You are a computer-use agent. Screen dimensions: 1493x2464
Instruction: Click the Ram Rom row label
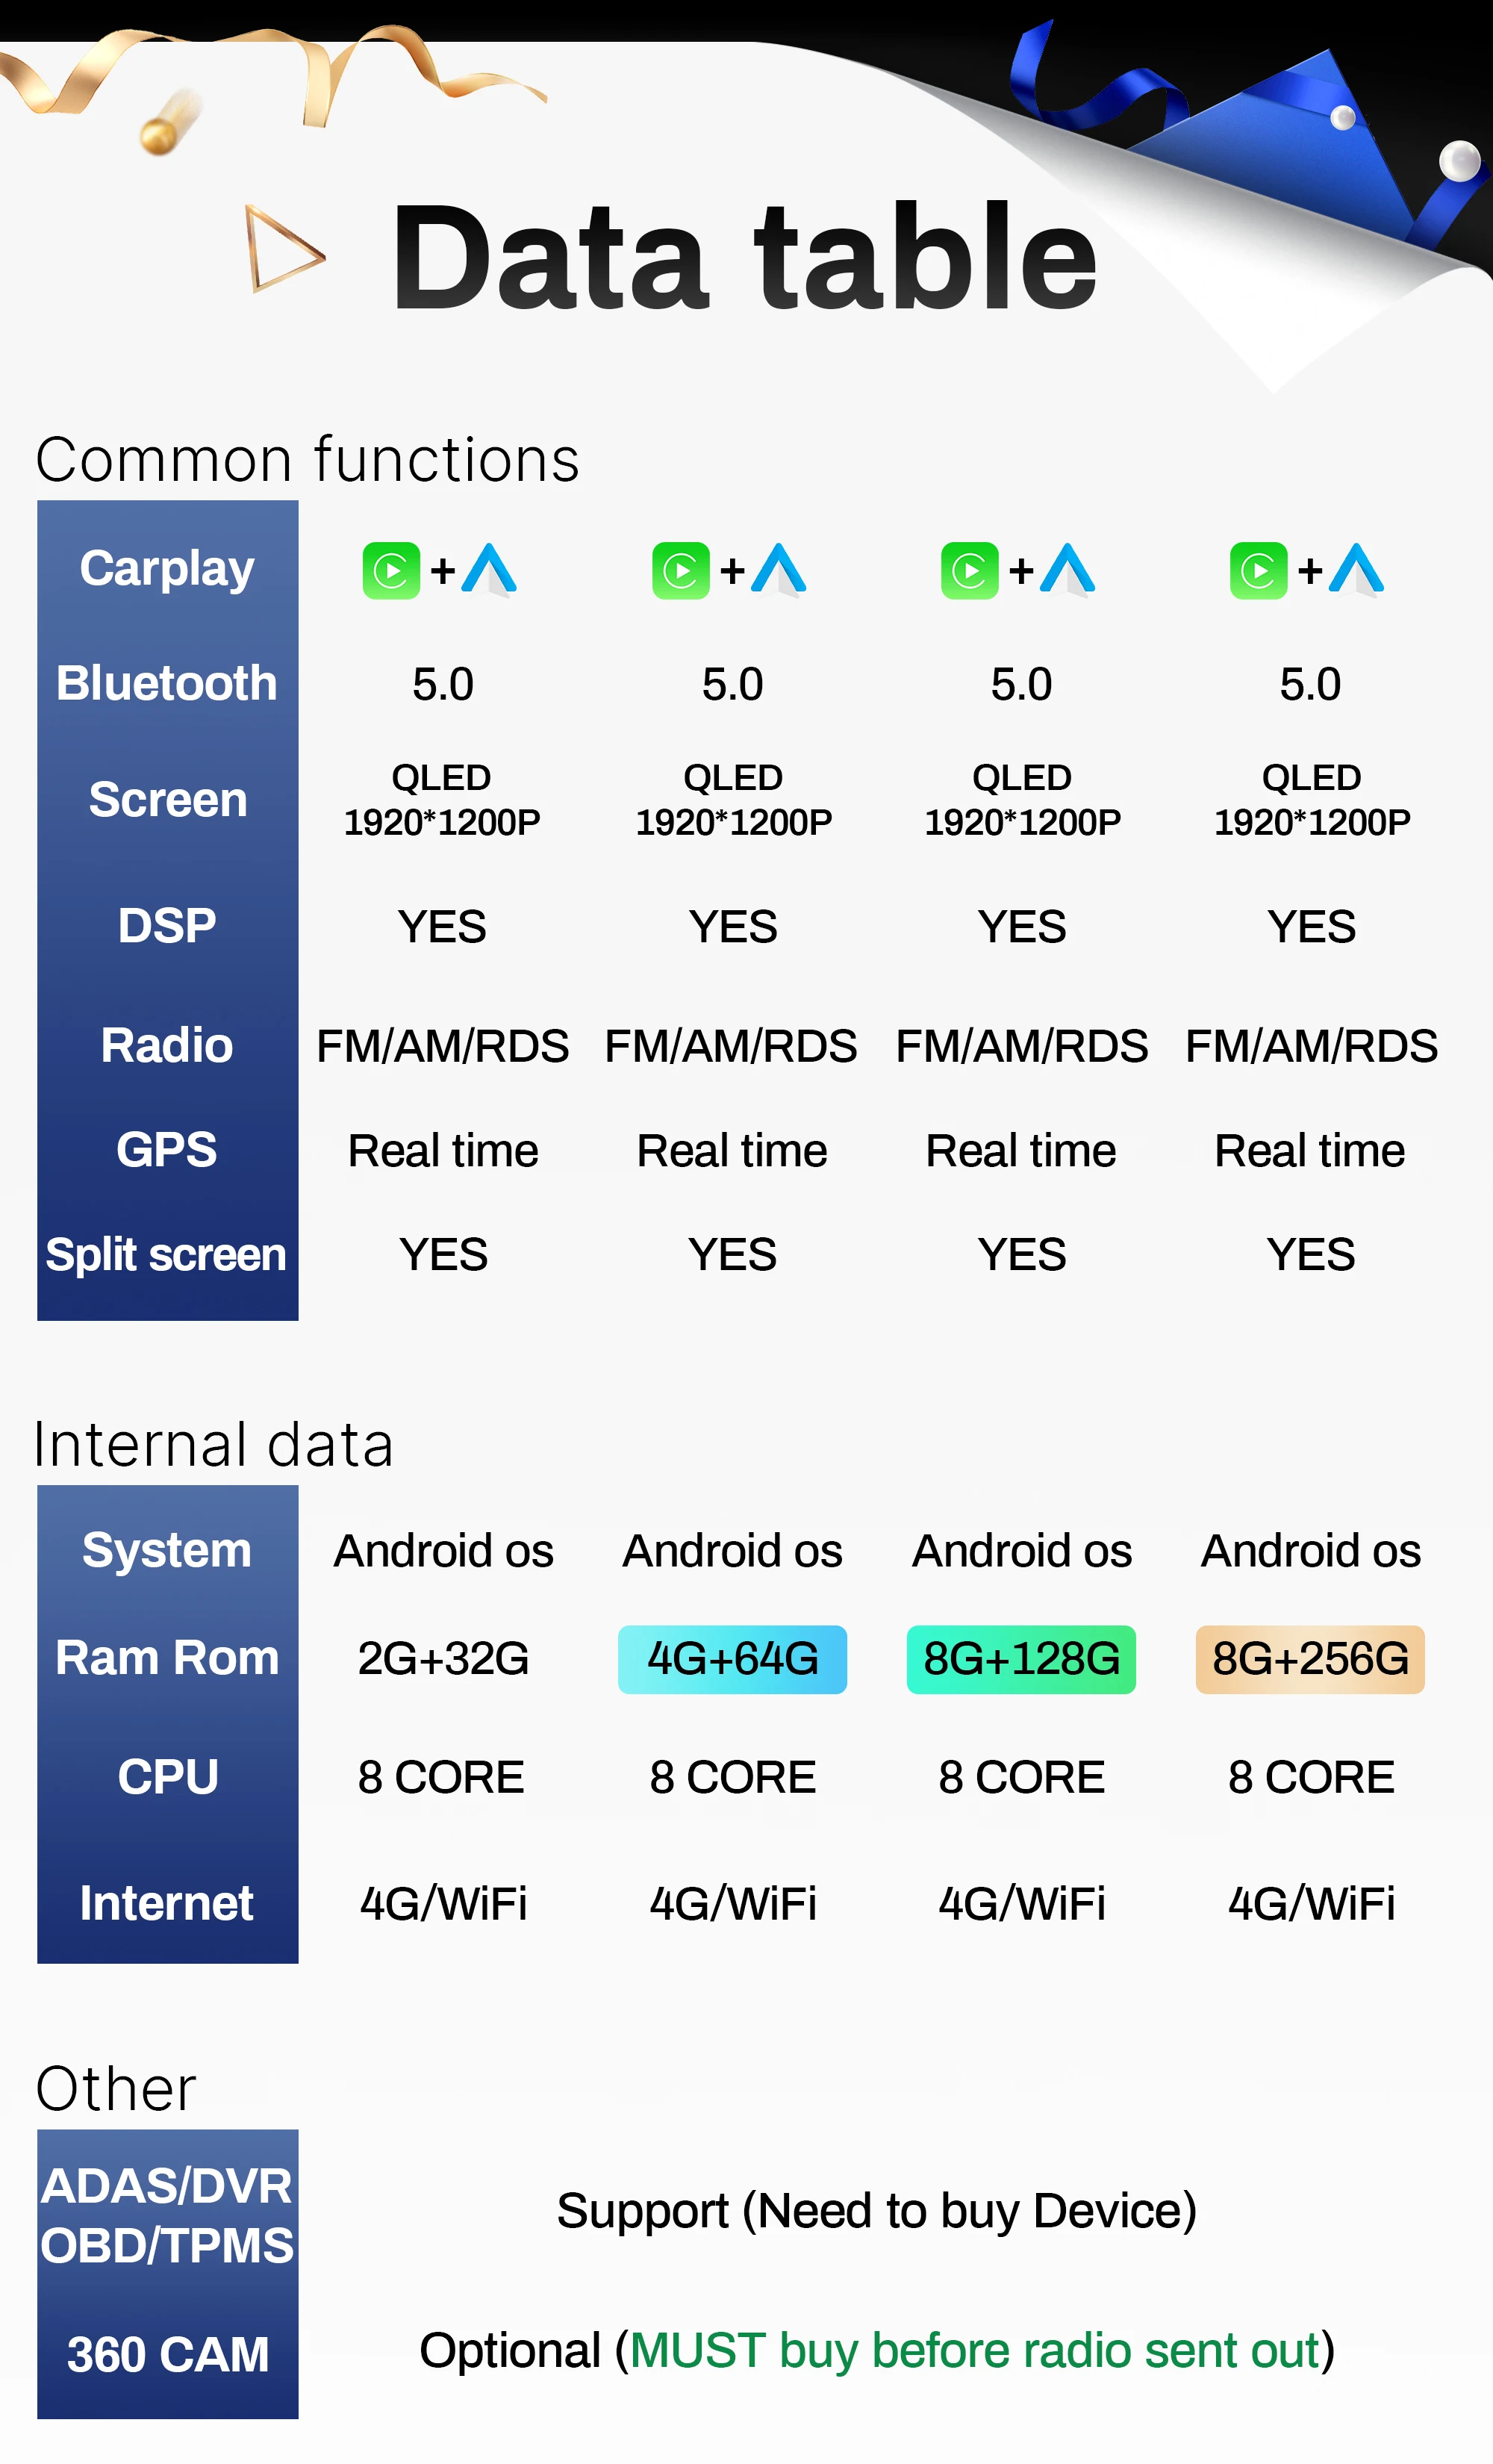coord(167,1657)
